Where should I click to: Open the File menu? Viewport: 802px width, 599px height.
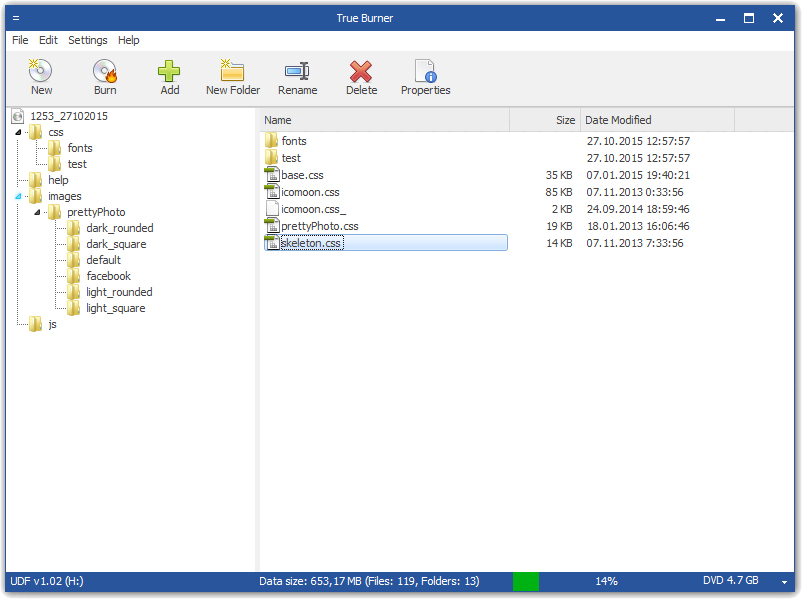[20, 40]
